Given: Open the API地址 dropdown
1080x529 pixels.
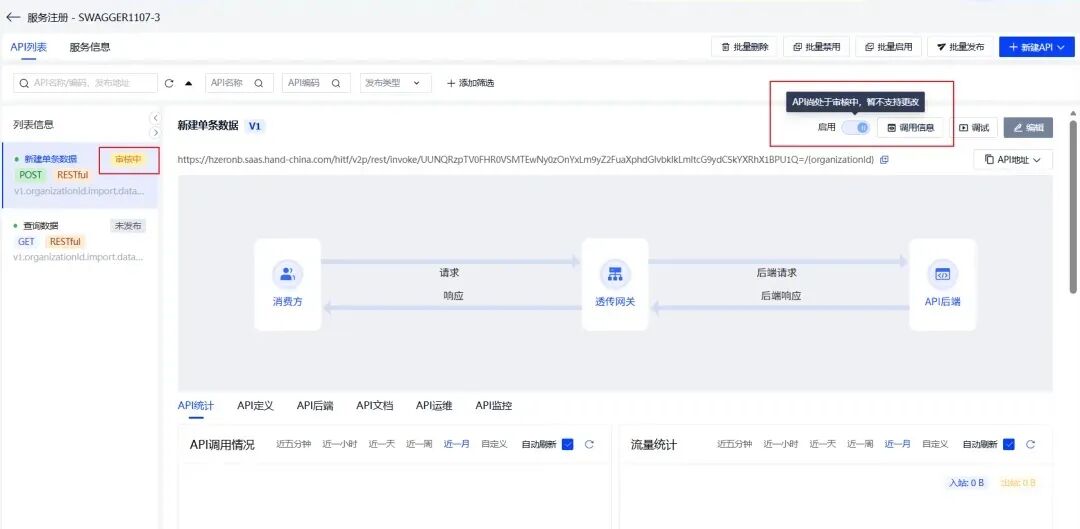Looking at the screenshot, I should pos(1012,160).
